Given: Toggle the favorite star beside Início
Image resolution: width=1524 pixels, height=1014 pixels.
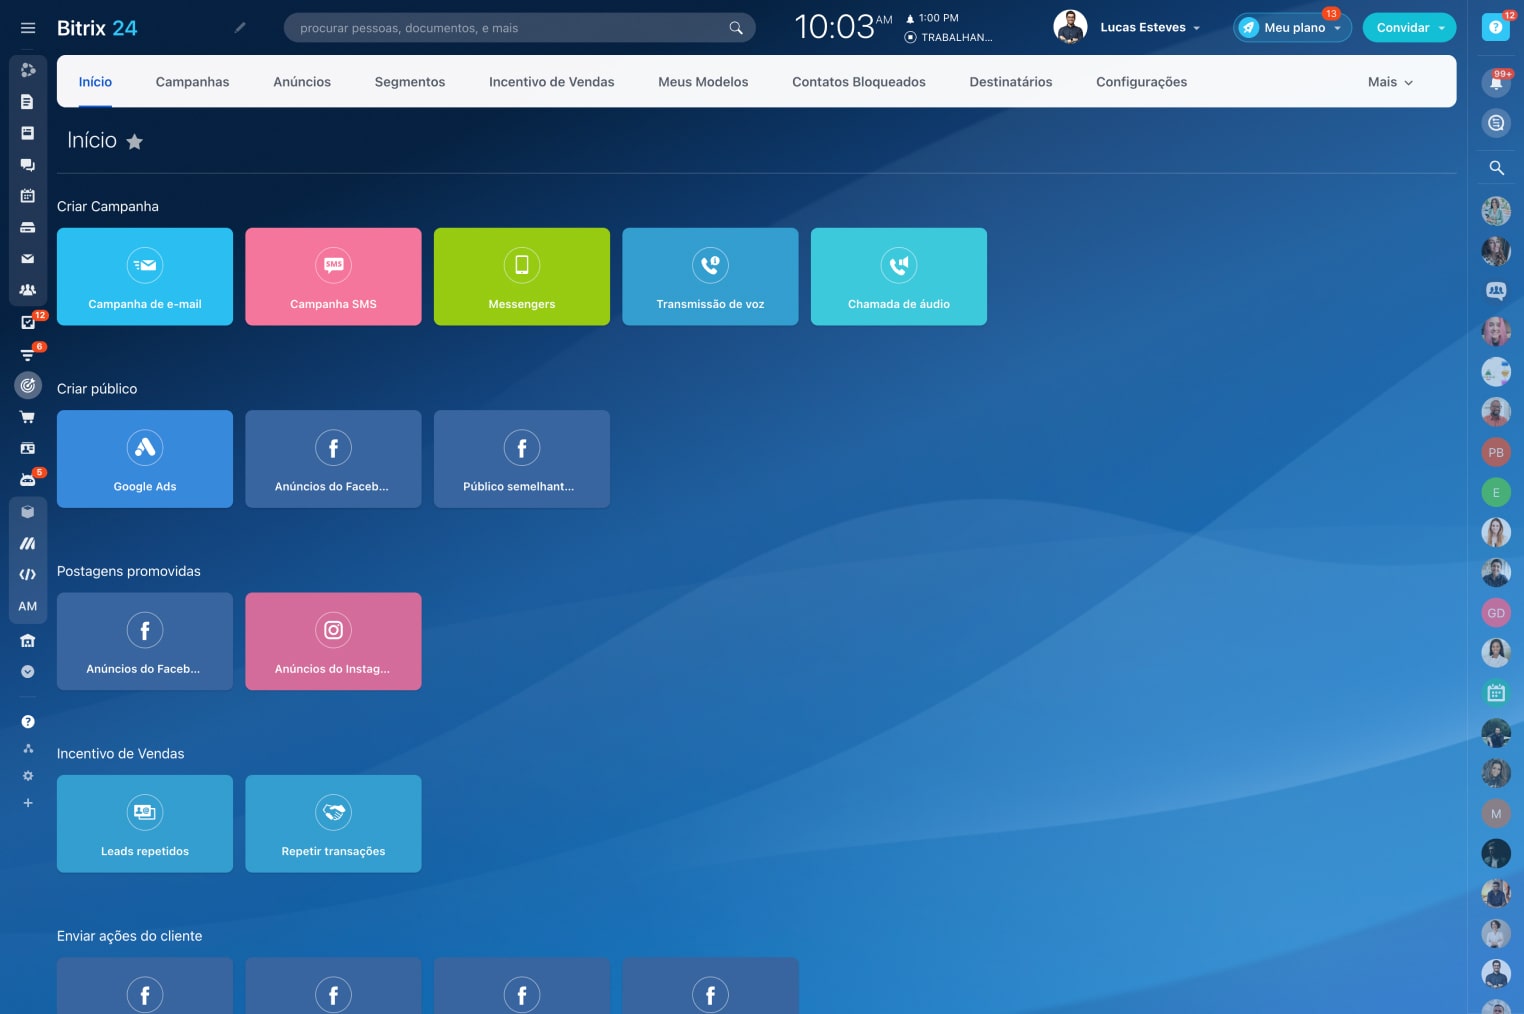Looking at the screenshot, I should tap(135, 142).
